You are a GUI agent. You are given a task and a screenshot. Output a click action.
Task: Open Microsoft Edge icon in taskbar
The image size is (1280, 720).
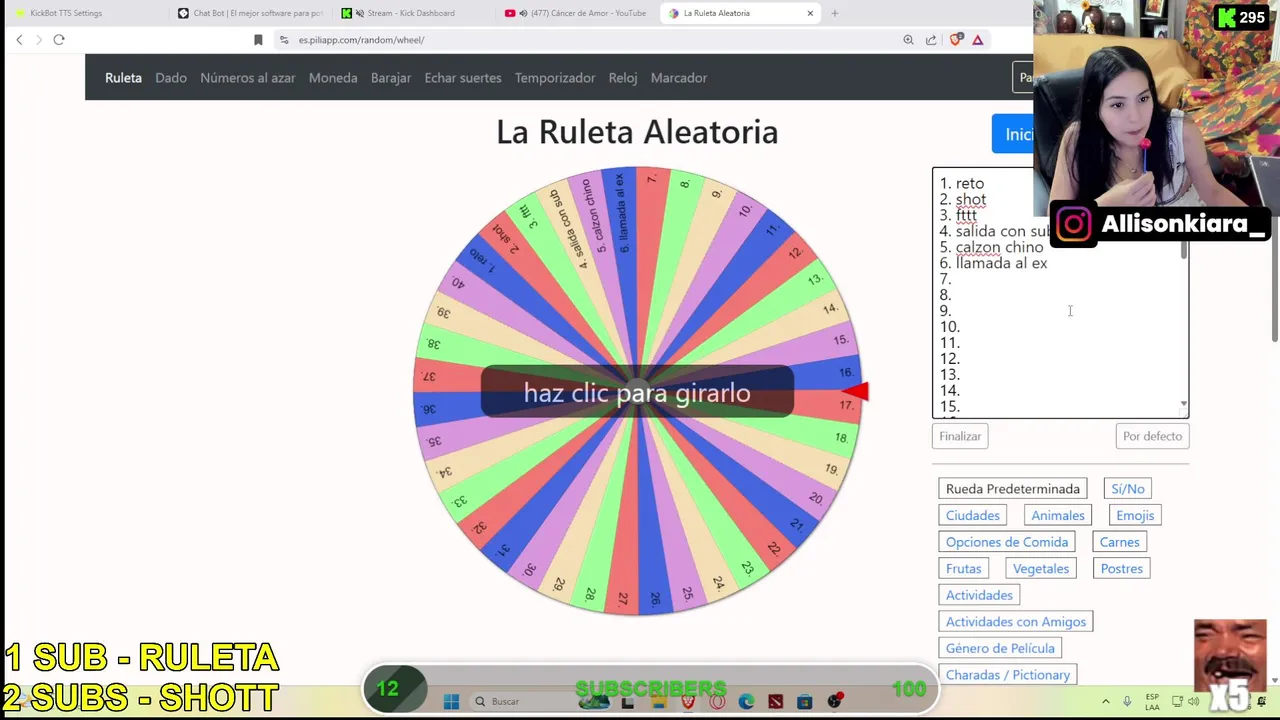click(x=746, y=702)
